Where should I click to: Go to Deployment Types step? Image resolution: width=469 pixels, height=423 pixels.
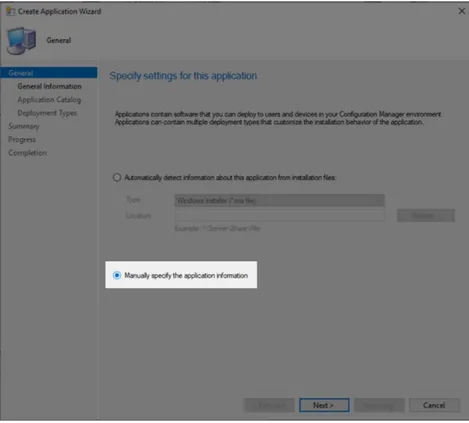[x=47, y=113]
